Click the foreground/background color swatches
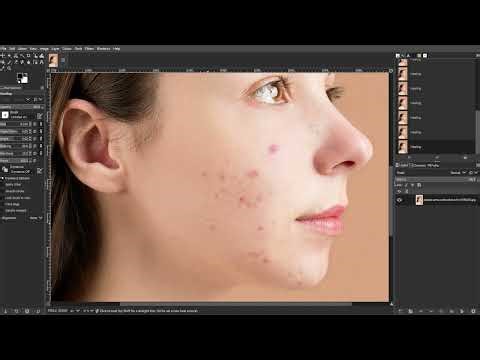 coord(22,78)
